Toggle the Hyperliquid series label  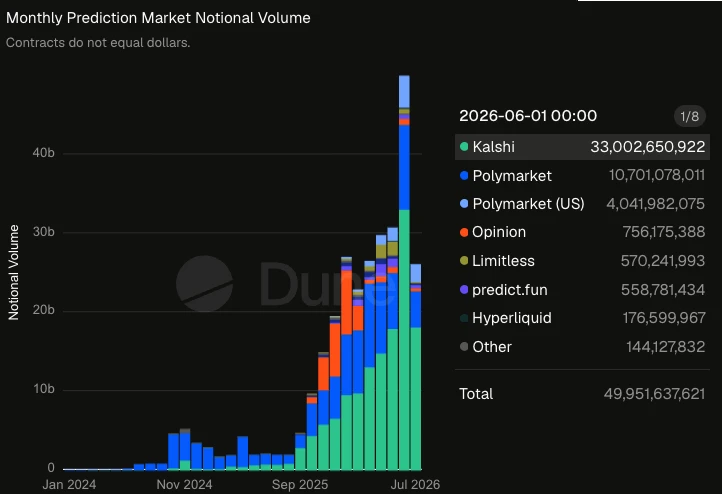[x=512, y=318]
